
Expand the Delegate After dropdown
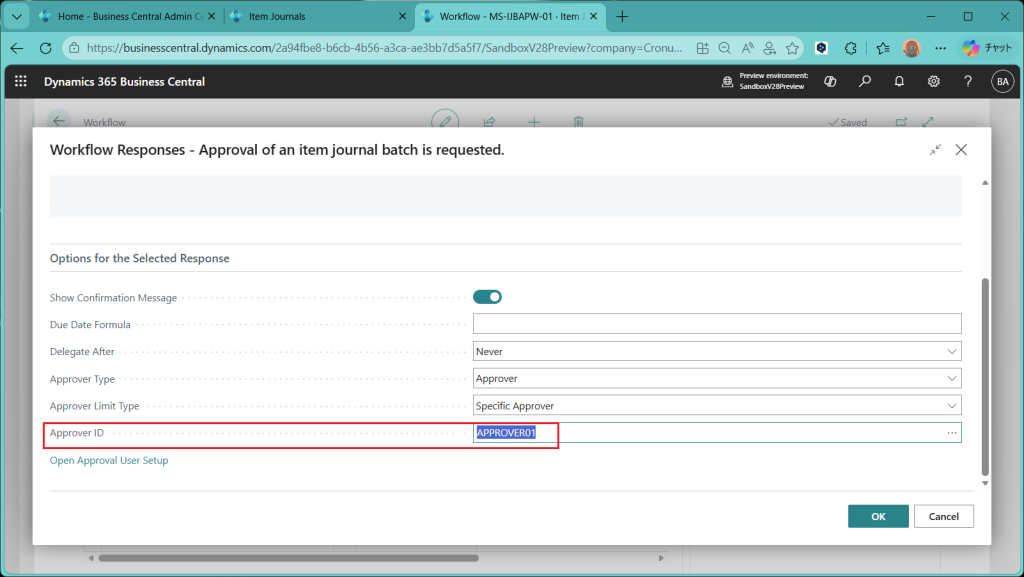coord(950,352)
